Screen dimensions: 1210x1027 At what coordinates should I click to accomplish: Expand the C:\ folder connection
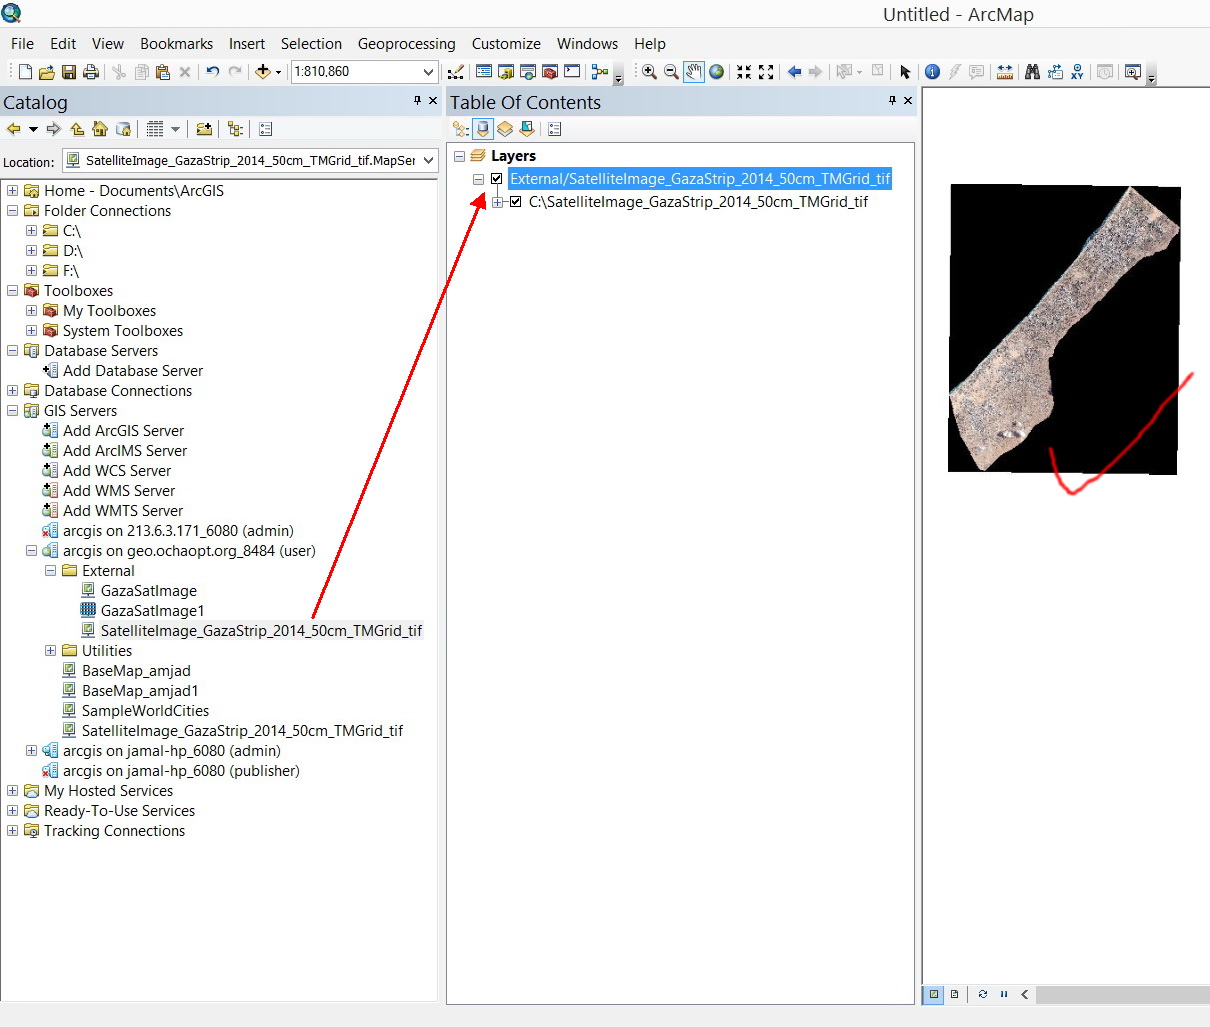31,231
